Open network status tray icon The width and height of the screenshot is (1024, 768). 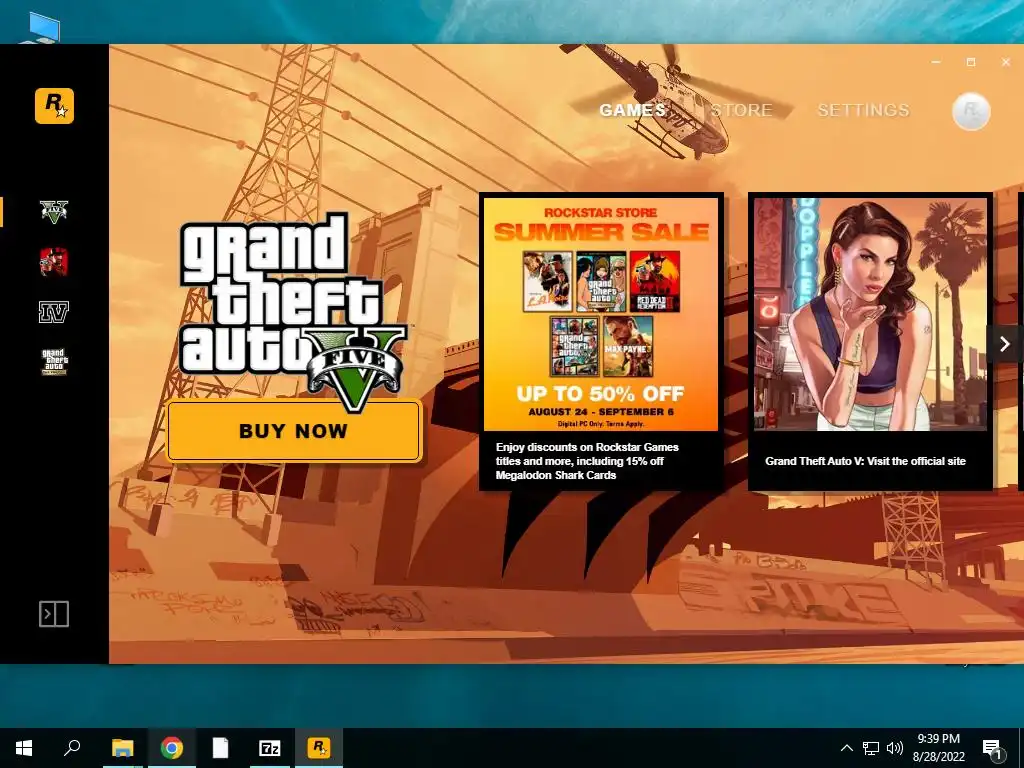871,748
